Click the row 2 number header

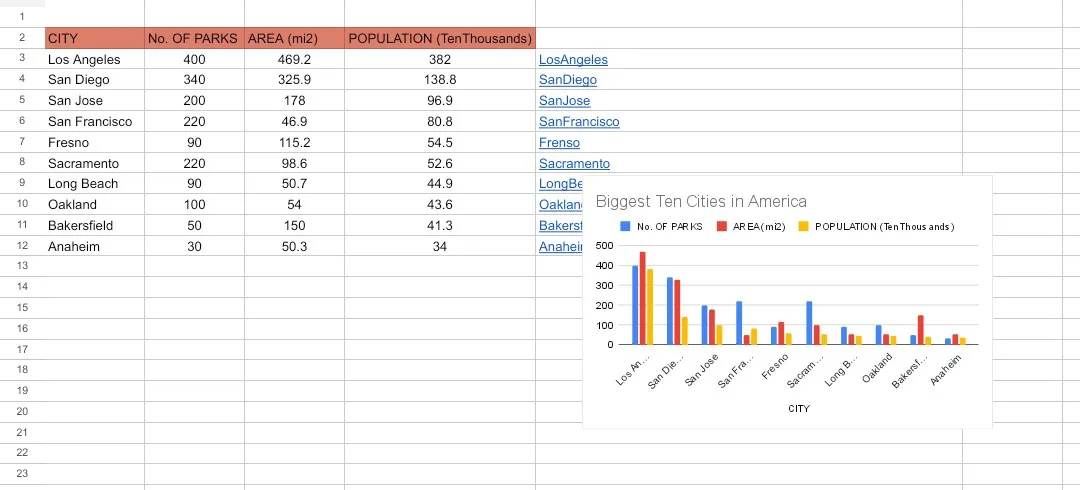tap(21, 39)
